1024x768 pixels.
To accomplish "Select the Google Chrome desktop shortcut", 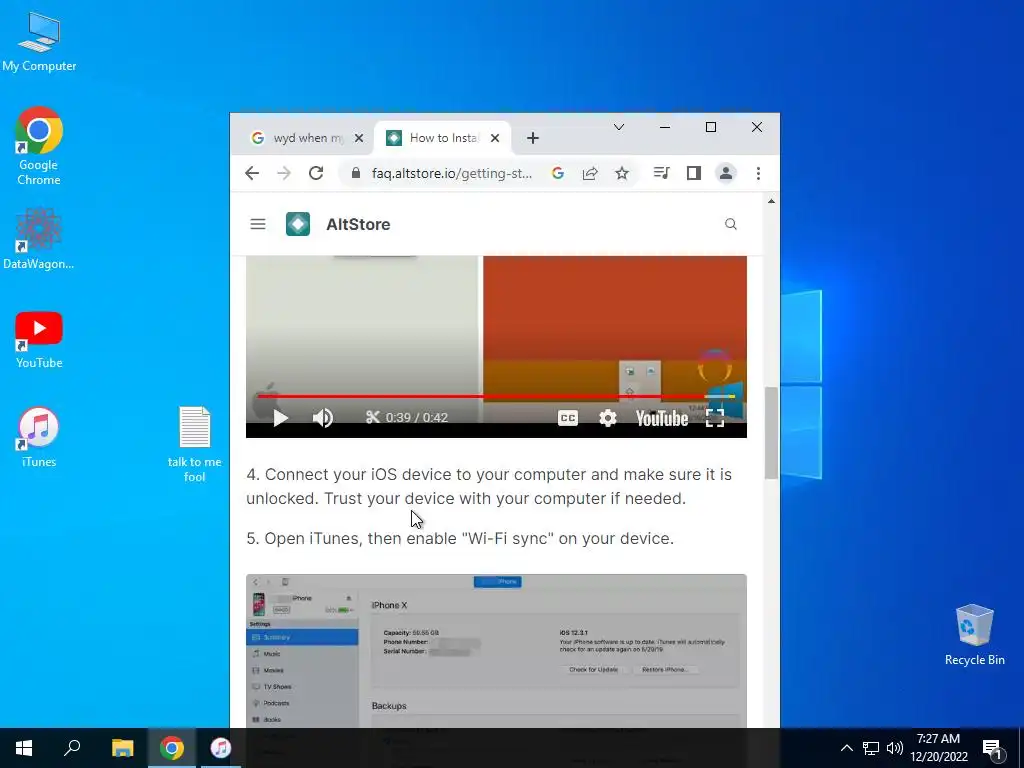I will tap(39, 146).
